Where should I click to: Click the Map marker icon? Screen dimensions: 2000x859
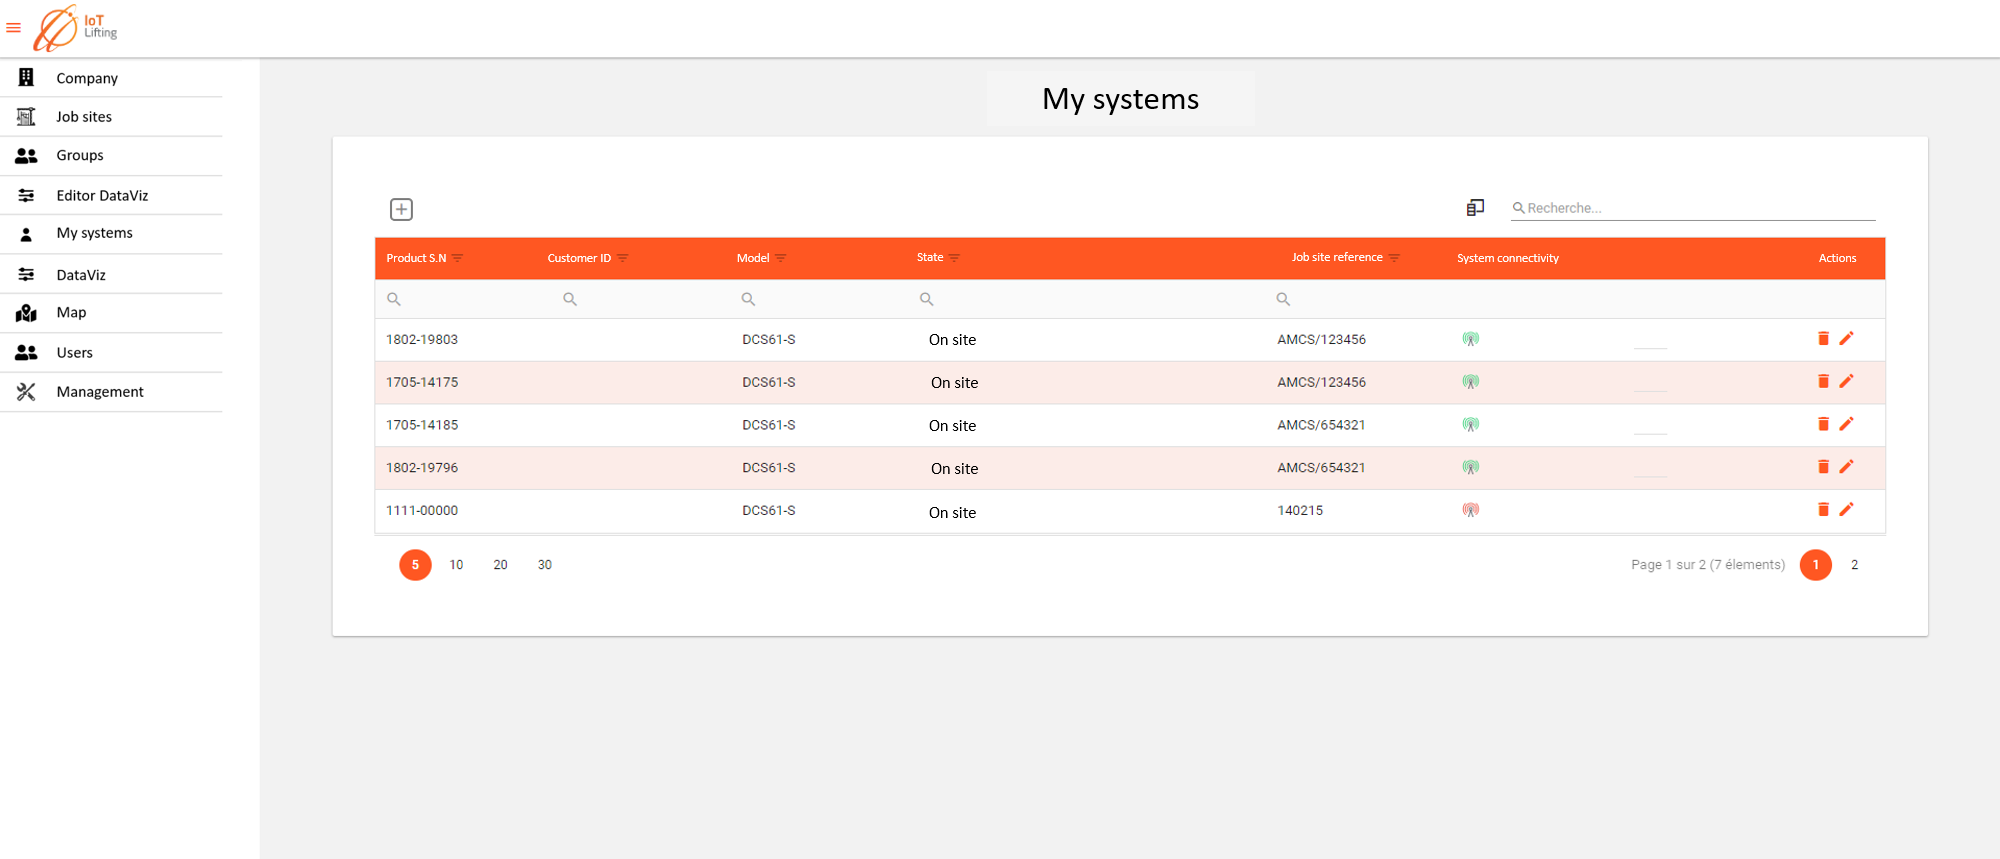[x=26, y=313]
